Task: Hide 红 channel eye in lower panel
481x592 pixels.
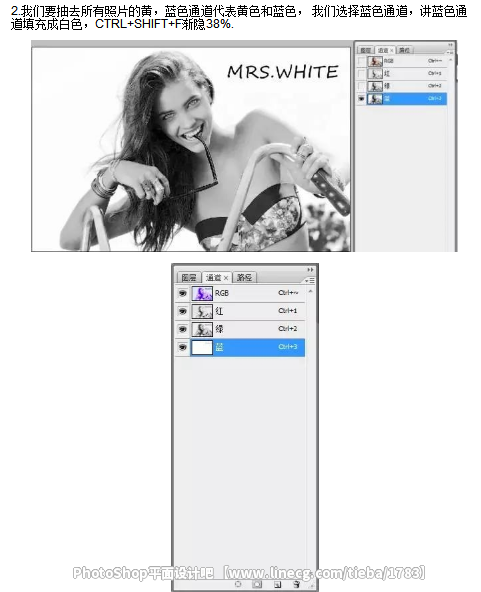Action: click(183, 311)
